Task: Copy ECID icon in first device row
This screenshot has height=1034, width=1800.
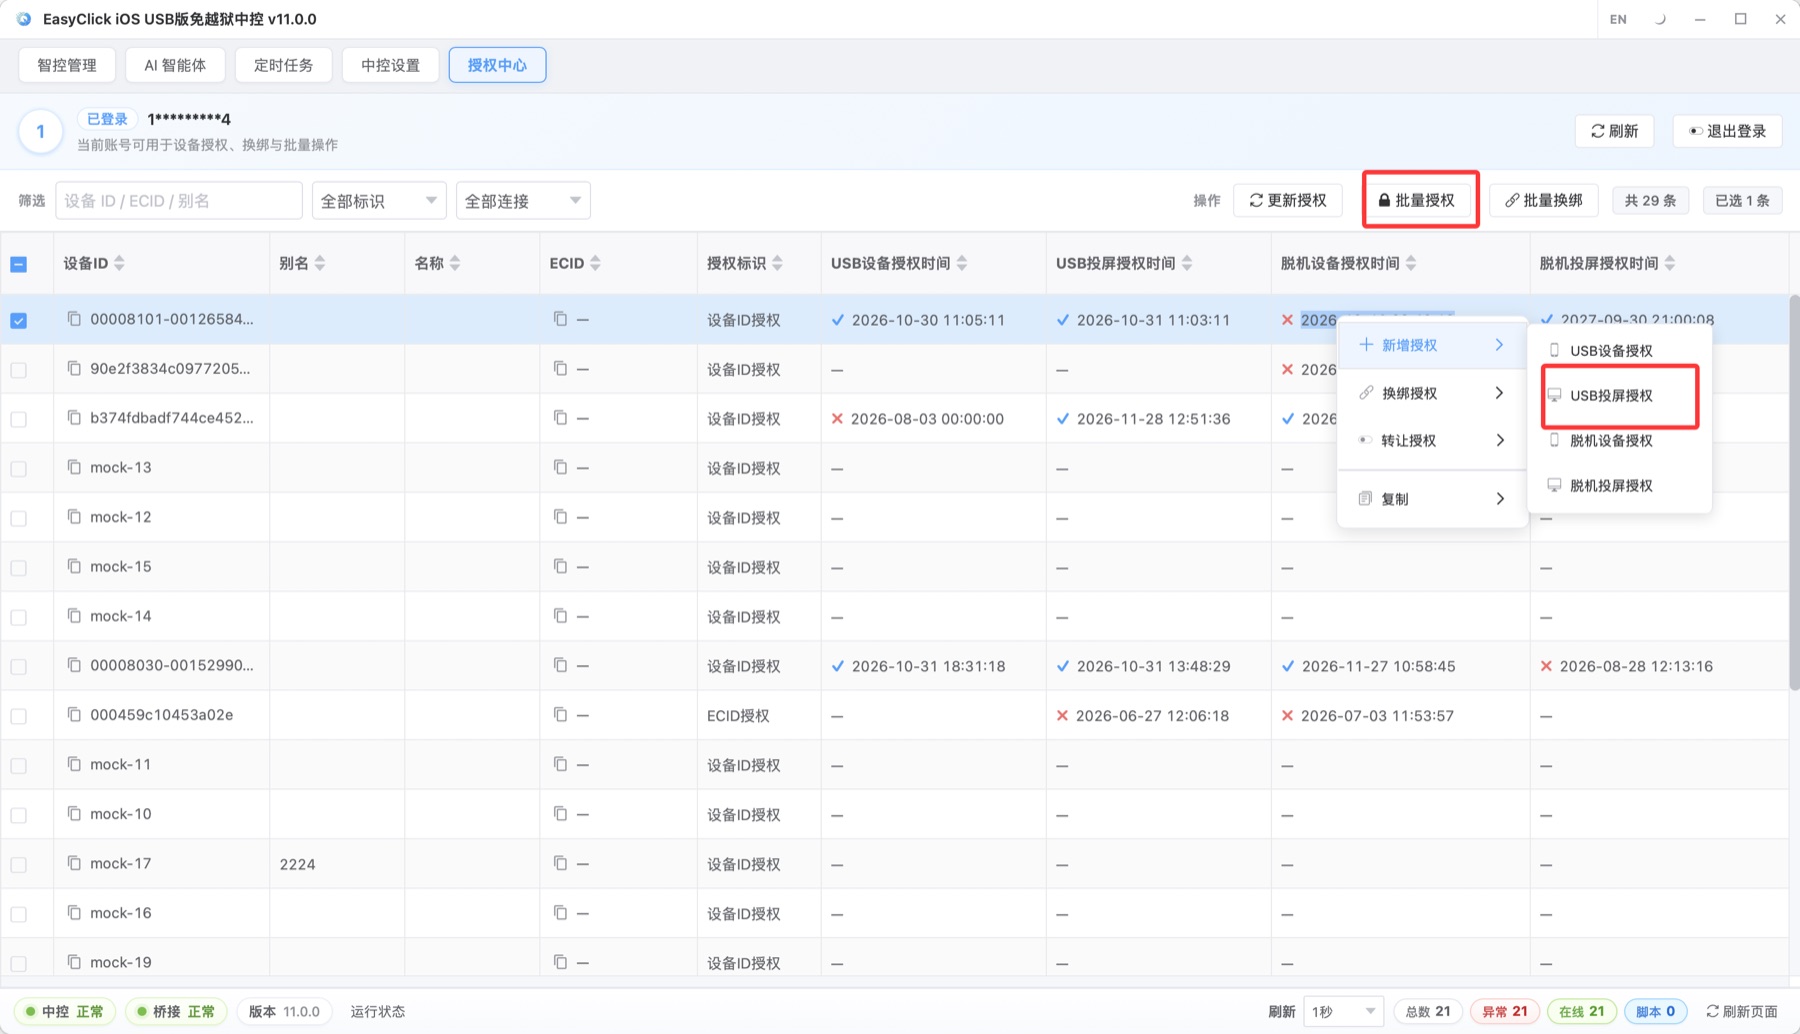Action: point(560,319)
